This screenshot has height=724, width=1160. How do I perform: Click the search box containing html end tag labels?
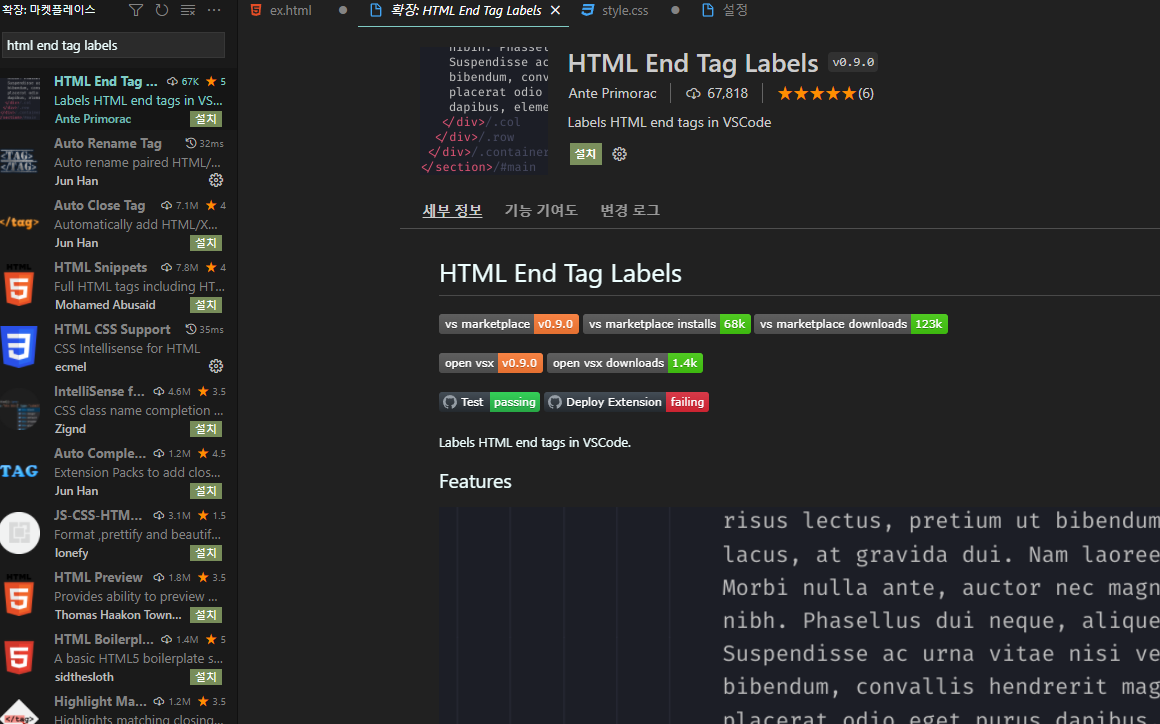pyautogui.click(x=113, y=45)
